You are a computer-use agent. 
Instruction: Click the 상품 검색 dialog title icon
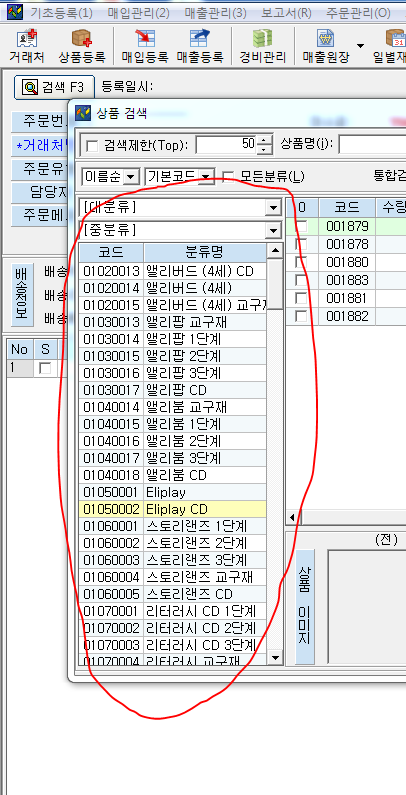(x=83, y=113)
